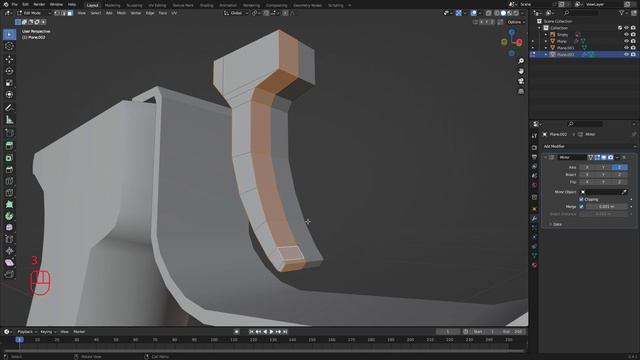Enable mirror Flip Z
Screen dimensions: 640x360
tap(620, 182)
